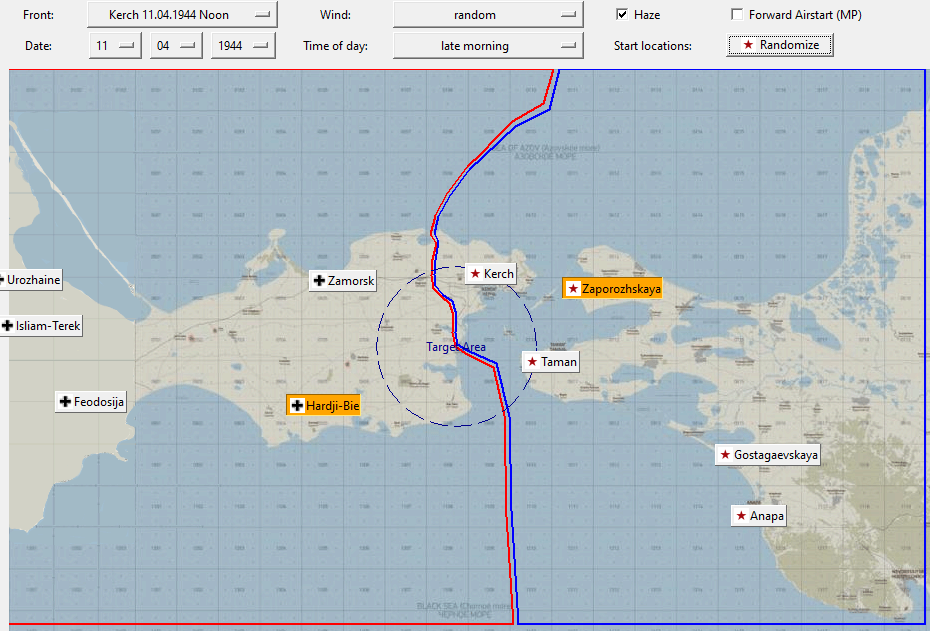Viewport: 930px width, 631px height.
Task: Select the Hardji-Bie airfield marker
Action: [x=323, y=406]
